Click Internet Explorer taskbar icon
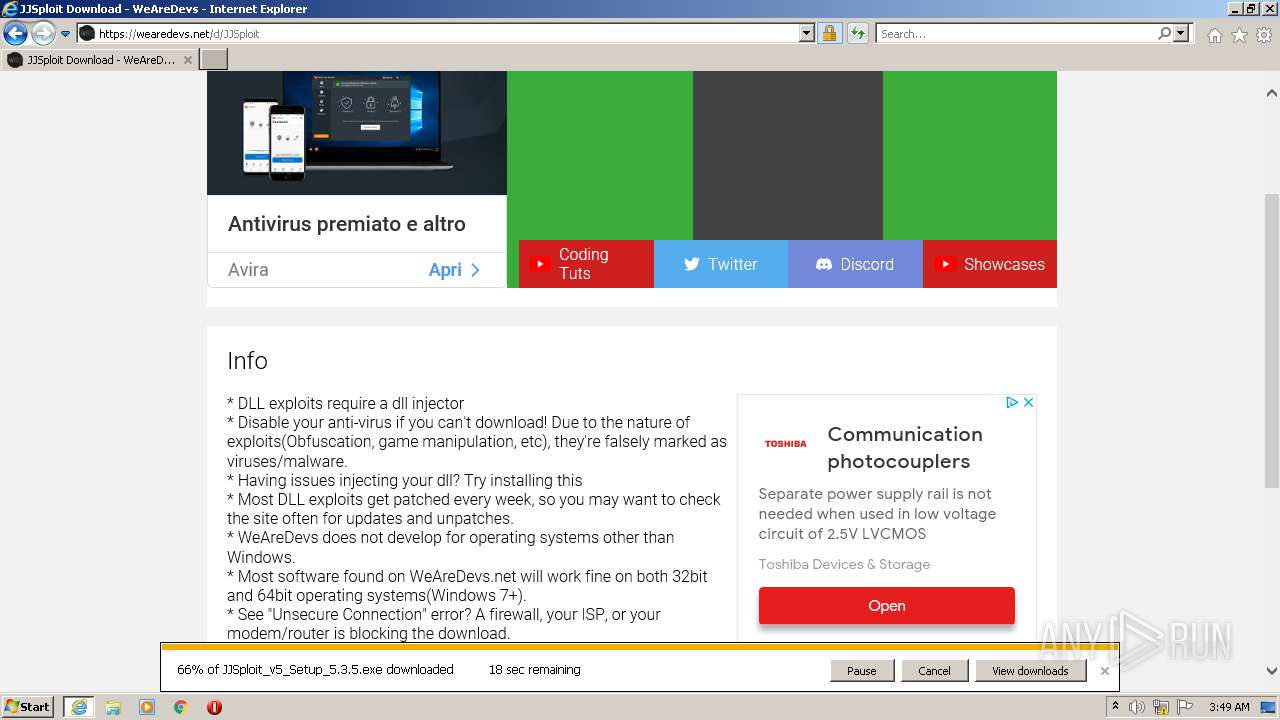The width and height of the screenshot is (1280, 720). click(78, 707)
